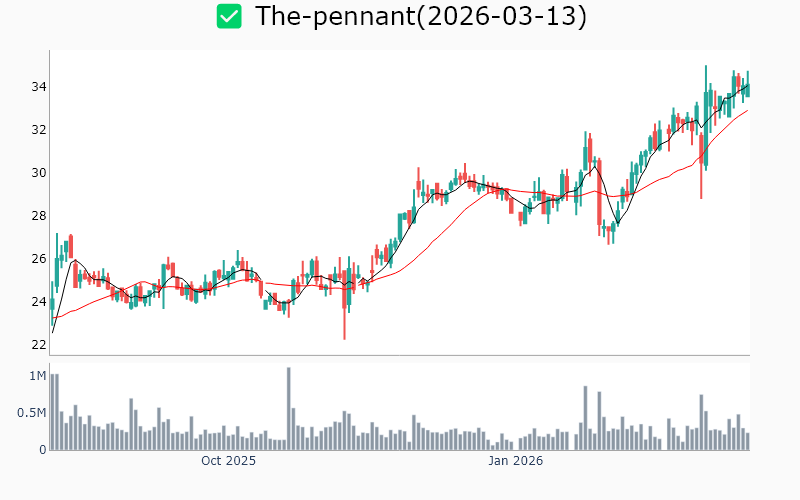Click the last candlestick at the far right
This screenshot has width=800, height=500.
point(747,88)
